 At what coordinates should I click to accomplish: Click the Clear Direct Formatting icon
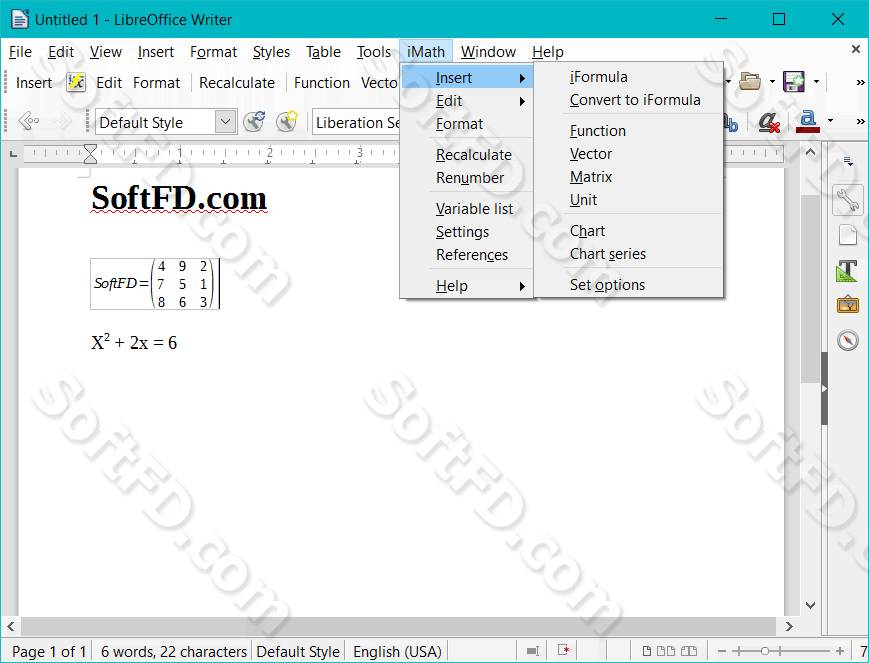point(769,121)
